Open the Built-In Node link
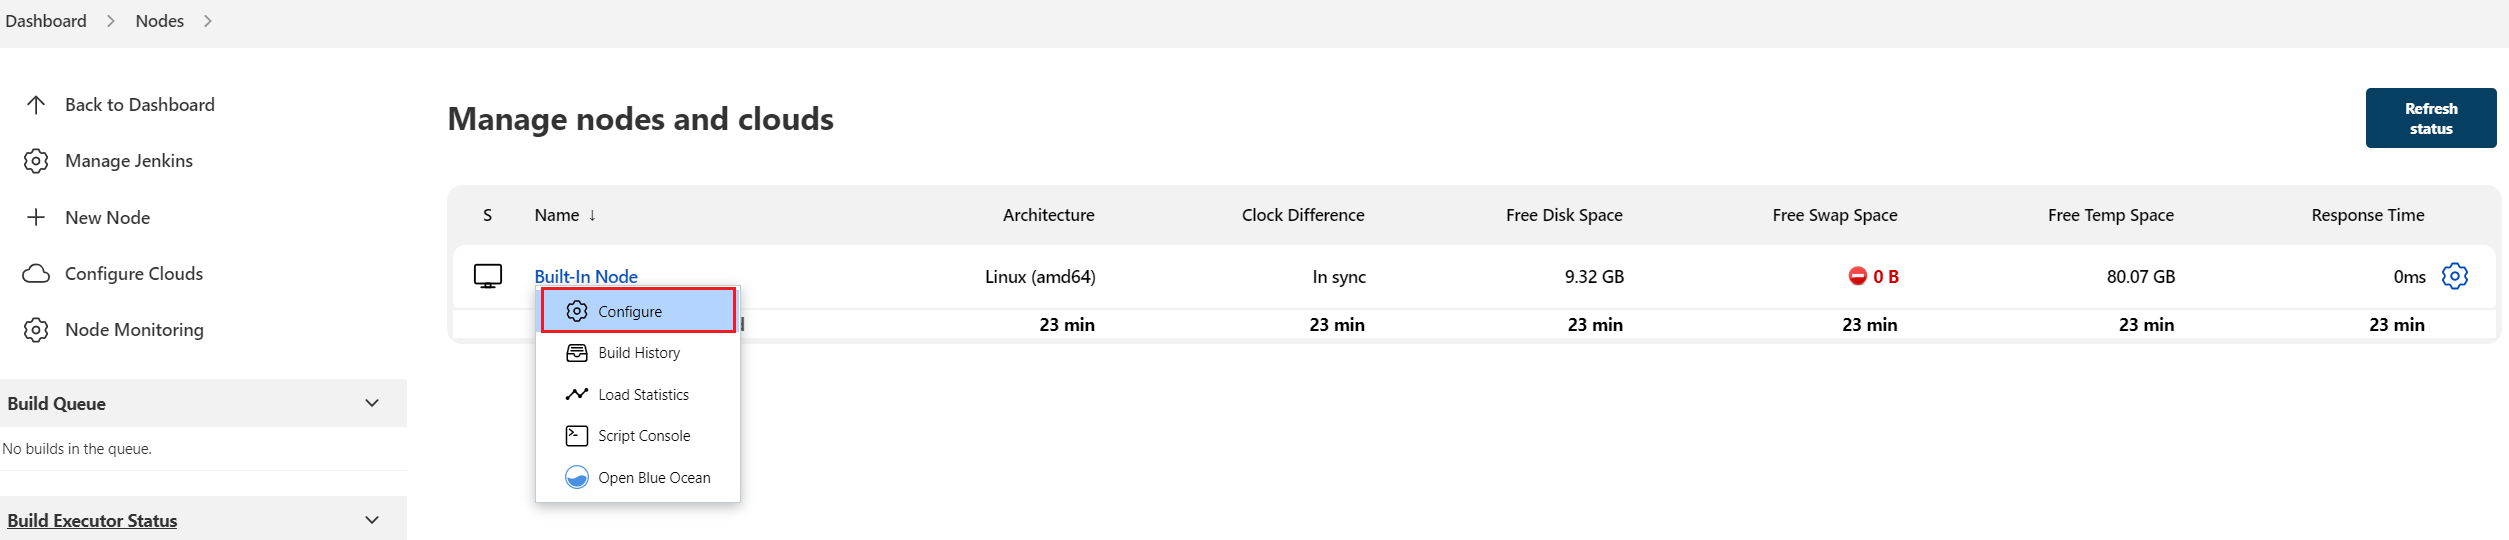The width and height of the screenshot is (2509, 540). pos(586,276)
